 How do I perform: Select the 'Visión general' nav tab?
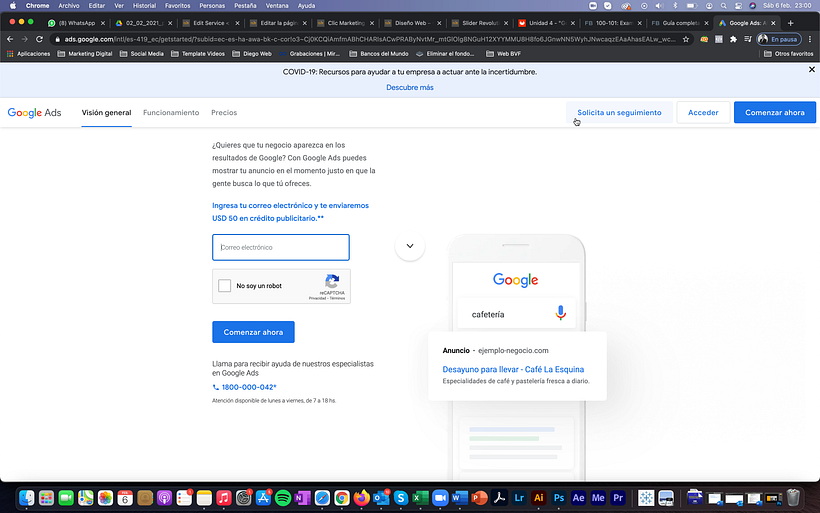point(106,112)
